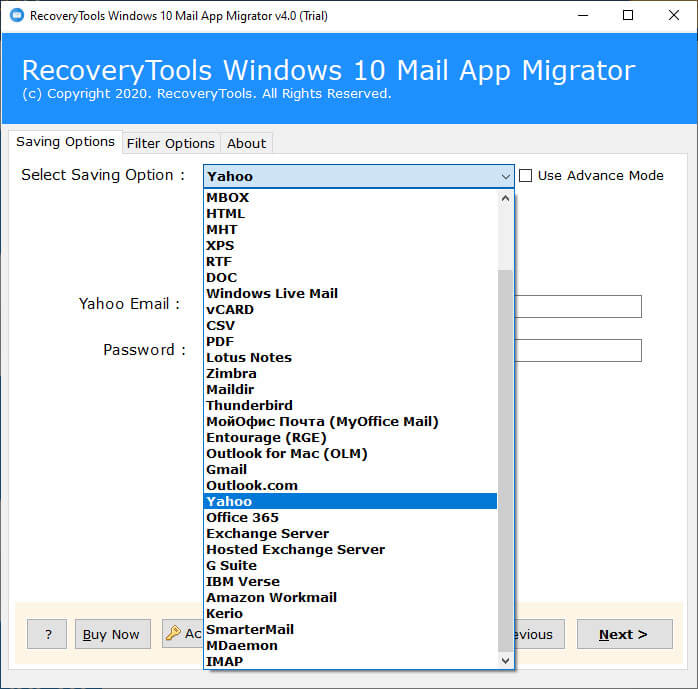Image resolution: width=698 pixels, height=689 pixels.
Task: Select Kerio saving option
Action: tap(350, 614)
